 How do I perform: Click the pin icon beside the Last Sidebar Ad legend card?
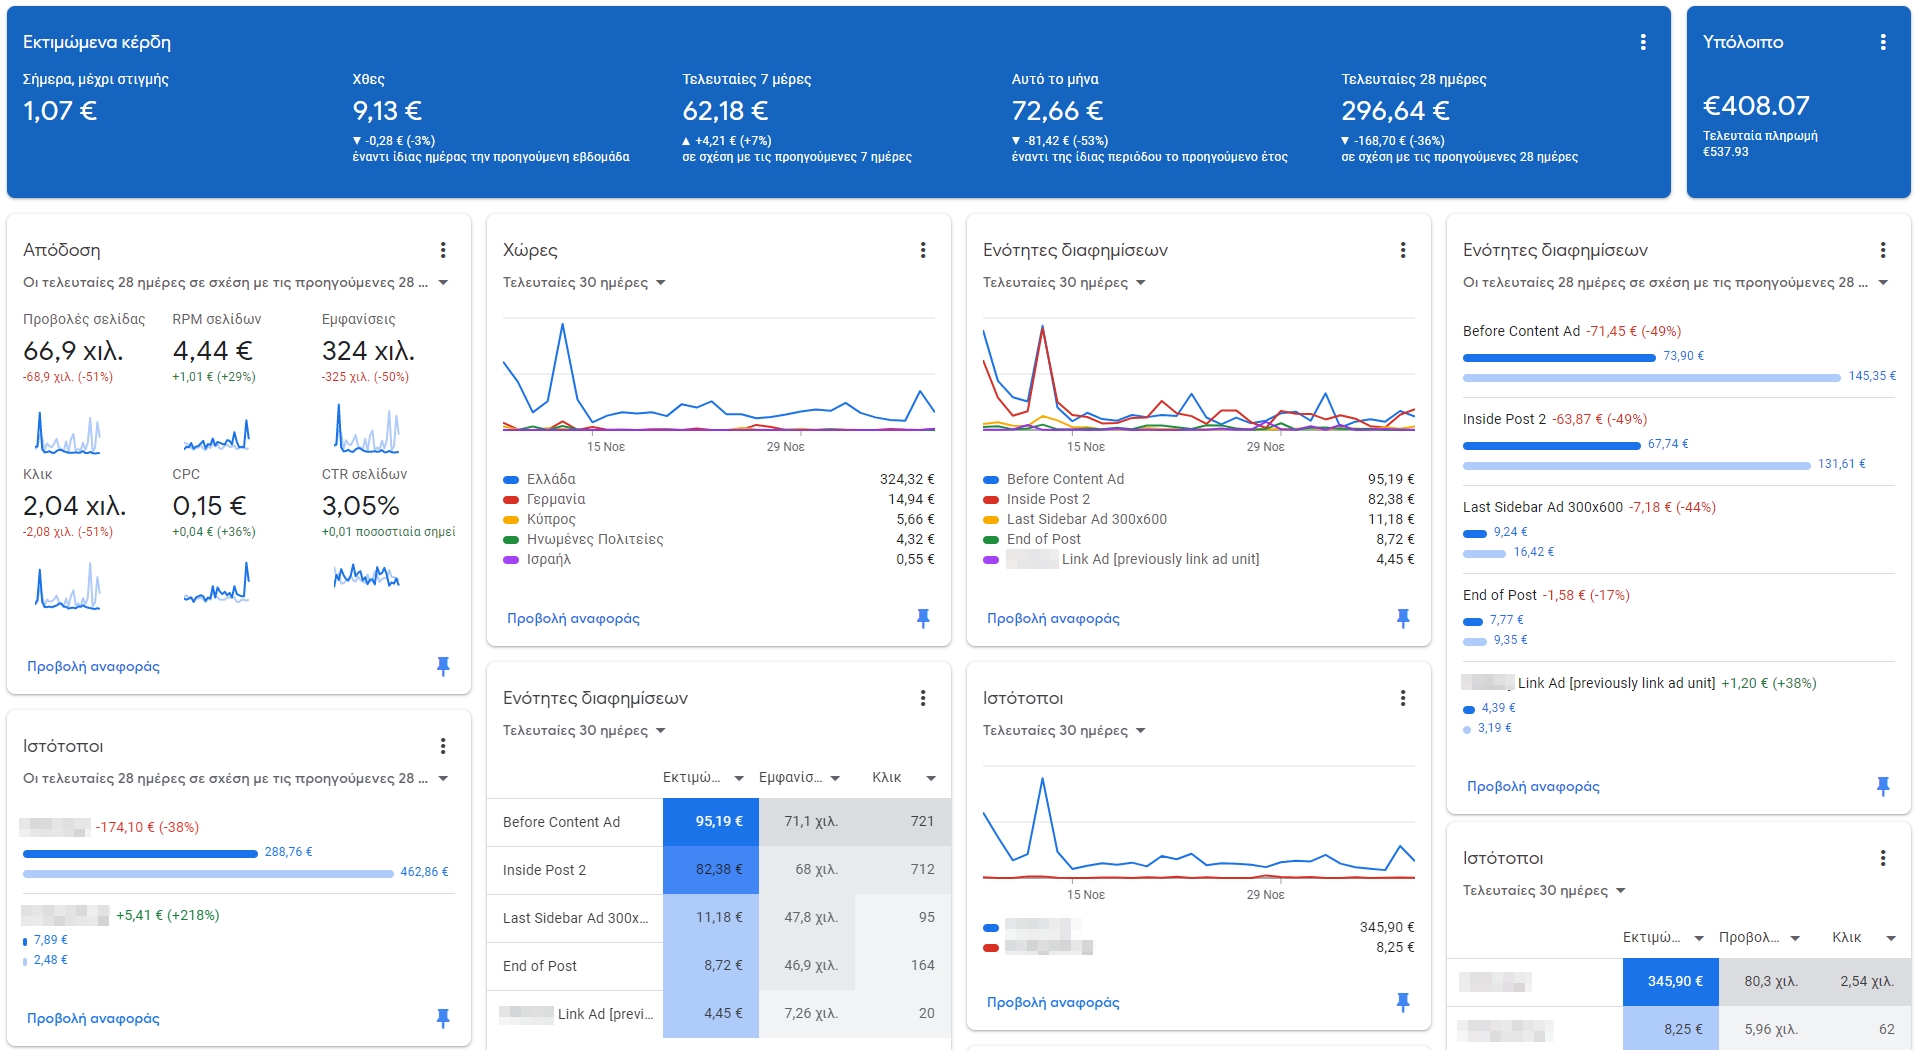[x=1402, y=618]
